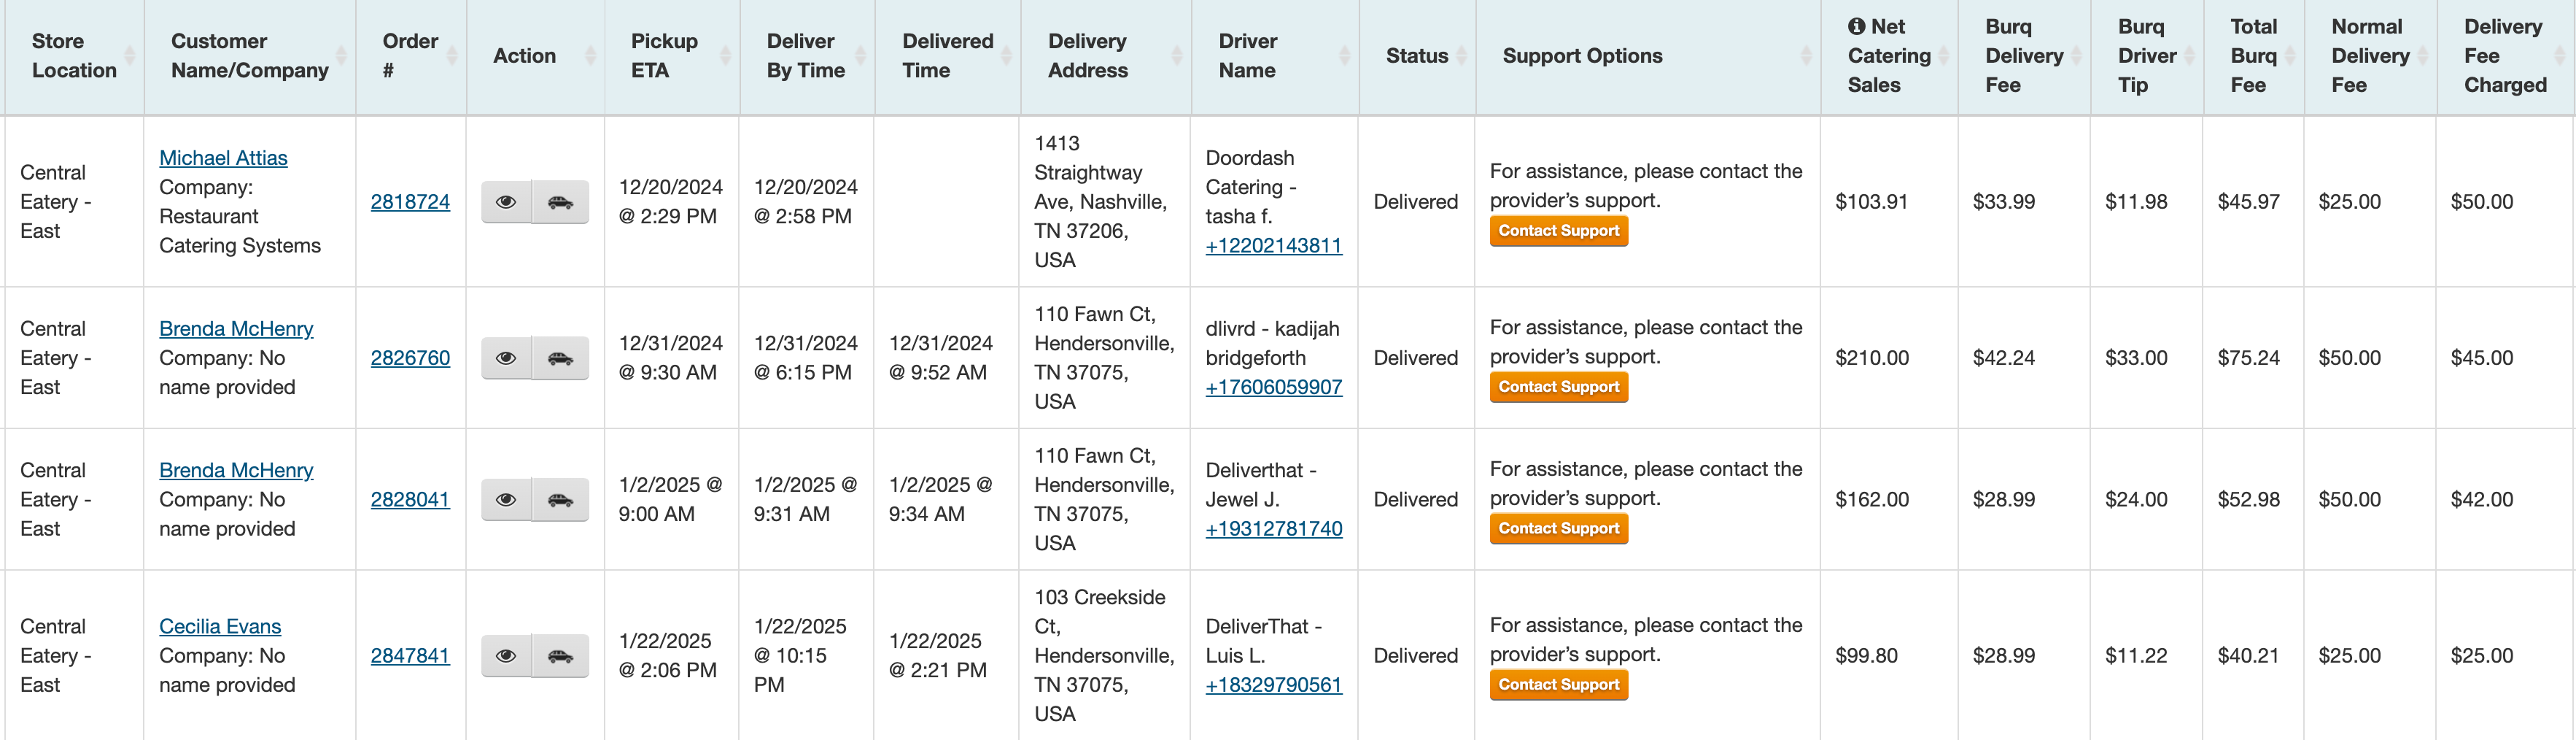The width and height of the screenshot is (2576, 740).
Task: View order 2826760 using the eye icon
Action: 506,358
